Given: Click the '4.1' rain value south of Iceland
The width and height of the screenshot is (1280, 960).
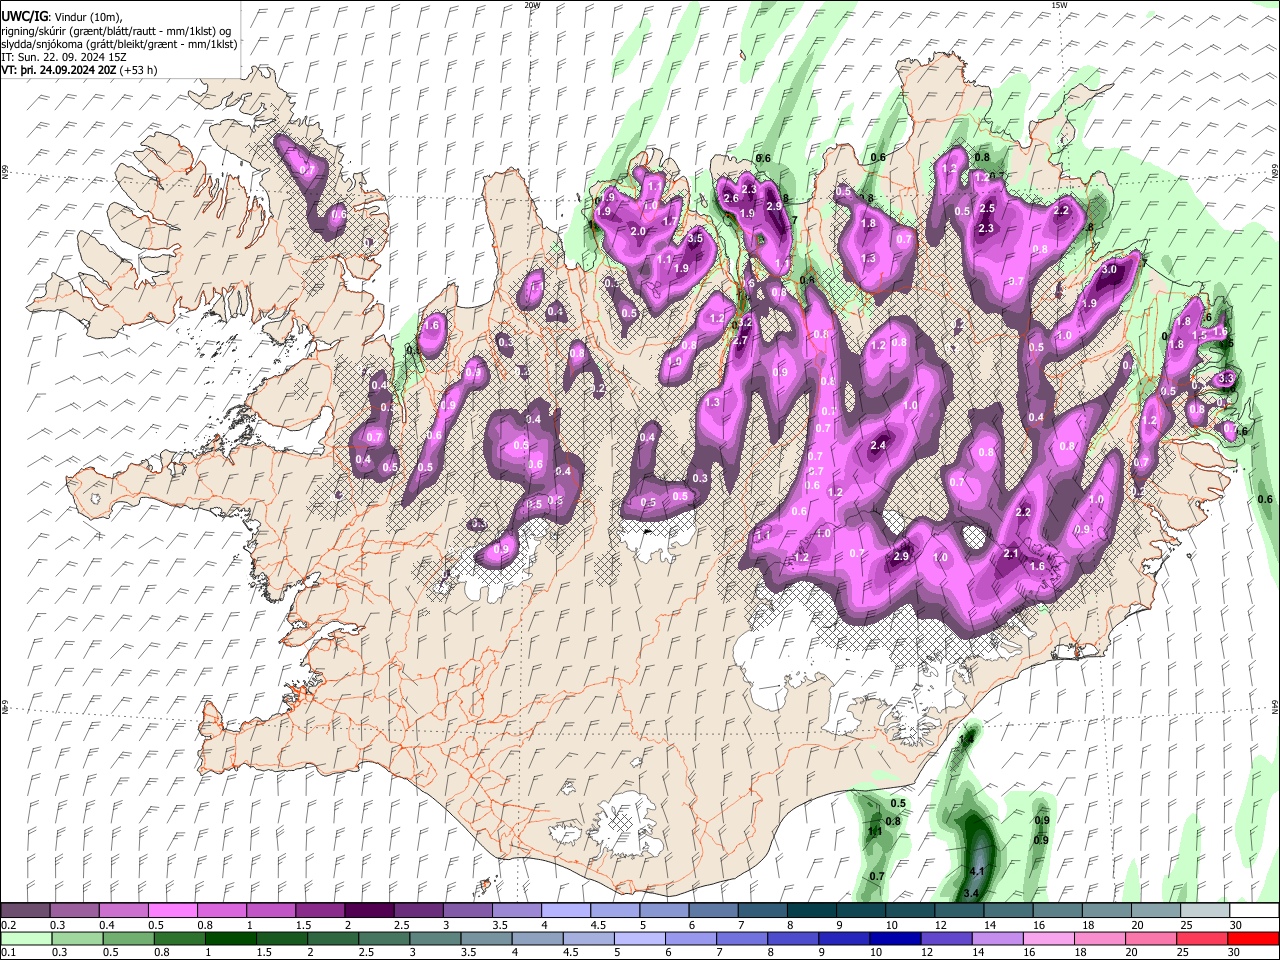Looking at the screenshot, I should [977, 871].
